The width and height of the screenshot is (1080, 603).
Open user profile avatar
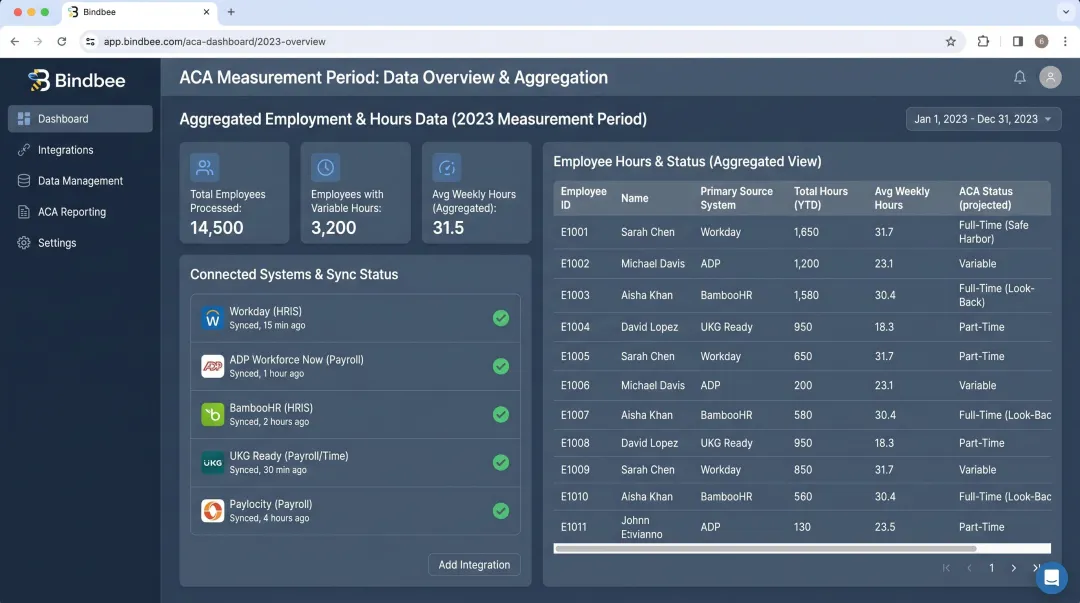(1050, 77)
